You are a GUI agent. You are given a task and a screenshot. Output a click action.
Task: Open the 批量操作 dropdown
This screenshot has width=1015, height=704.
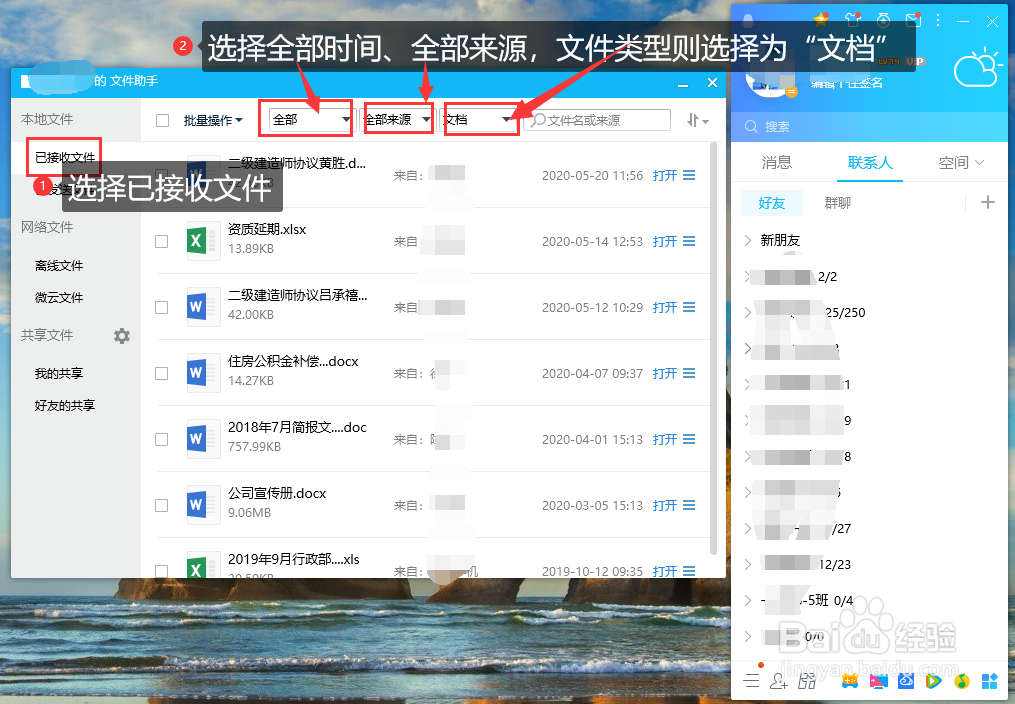pos(213,120)
